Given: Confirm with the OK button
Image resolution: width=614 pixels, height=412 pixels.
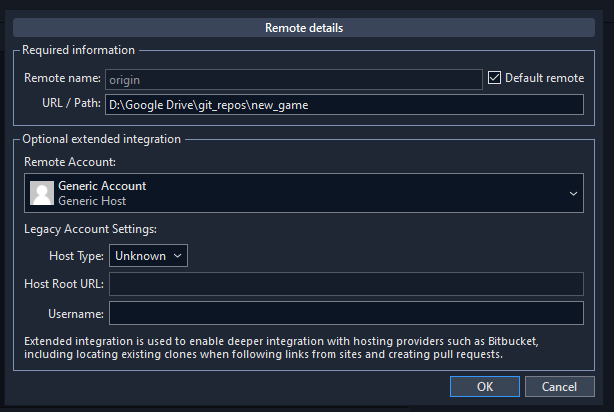Looking at the screenshot, I should pyautogui.click(x=485, y=387).
